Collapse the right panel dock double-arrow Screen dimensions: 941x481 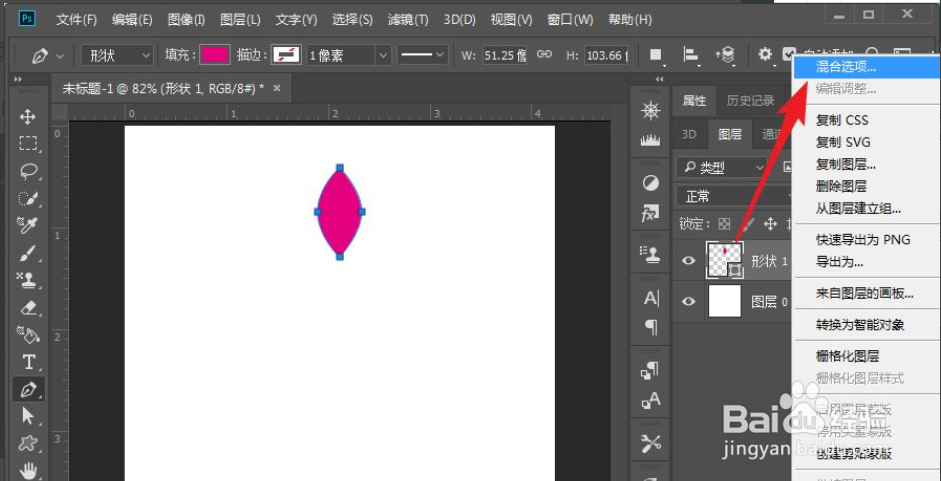coord(660,79)
